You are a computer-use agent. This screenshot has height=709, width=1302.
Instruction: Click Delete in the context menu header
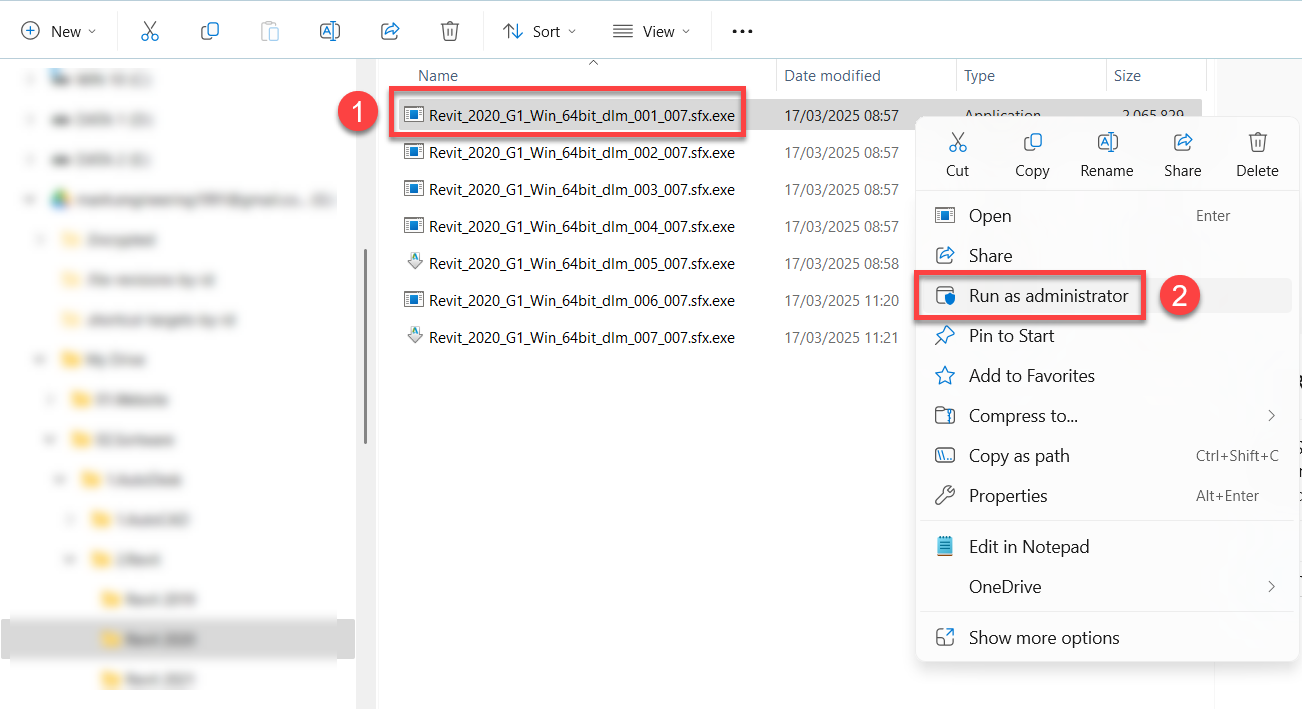coord(1258,155)
